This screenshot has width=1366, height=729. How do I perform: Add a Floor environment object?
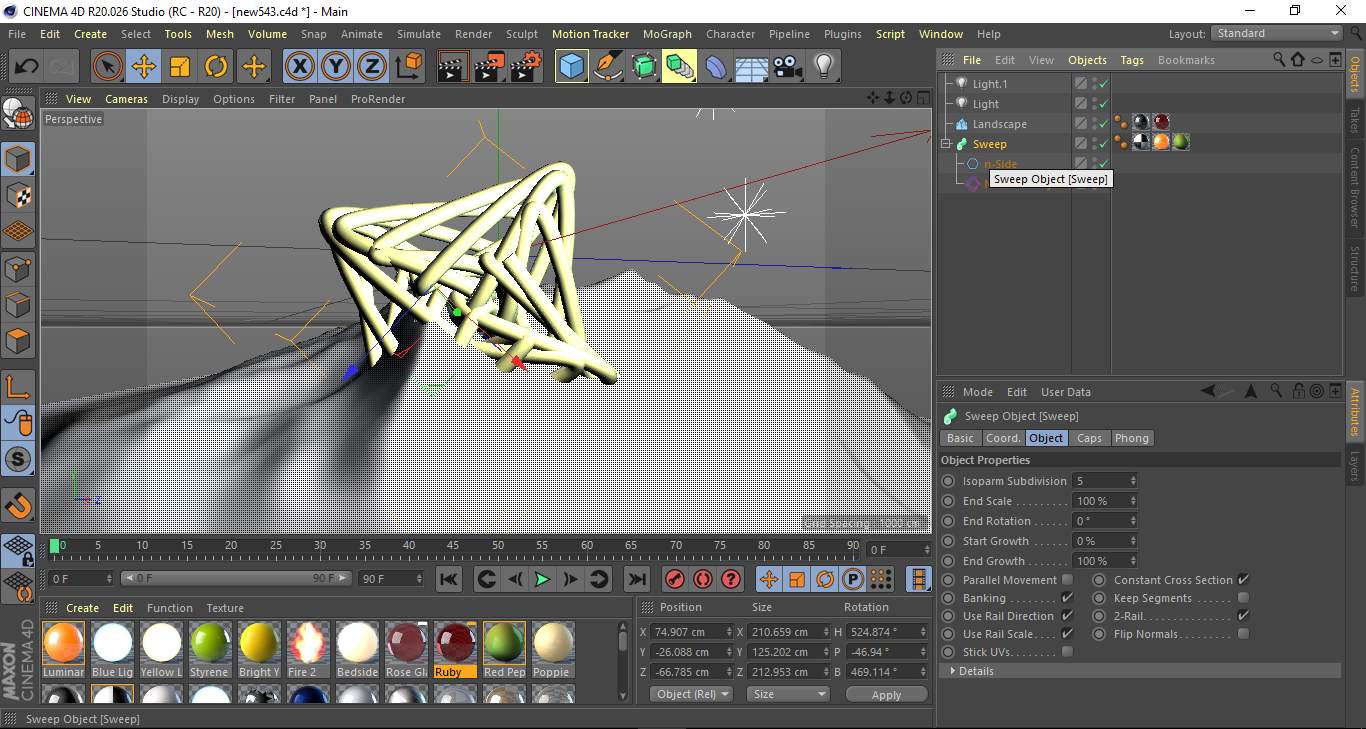752,67
